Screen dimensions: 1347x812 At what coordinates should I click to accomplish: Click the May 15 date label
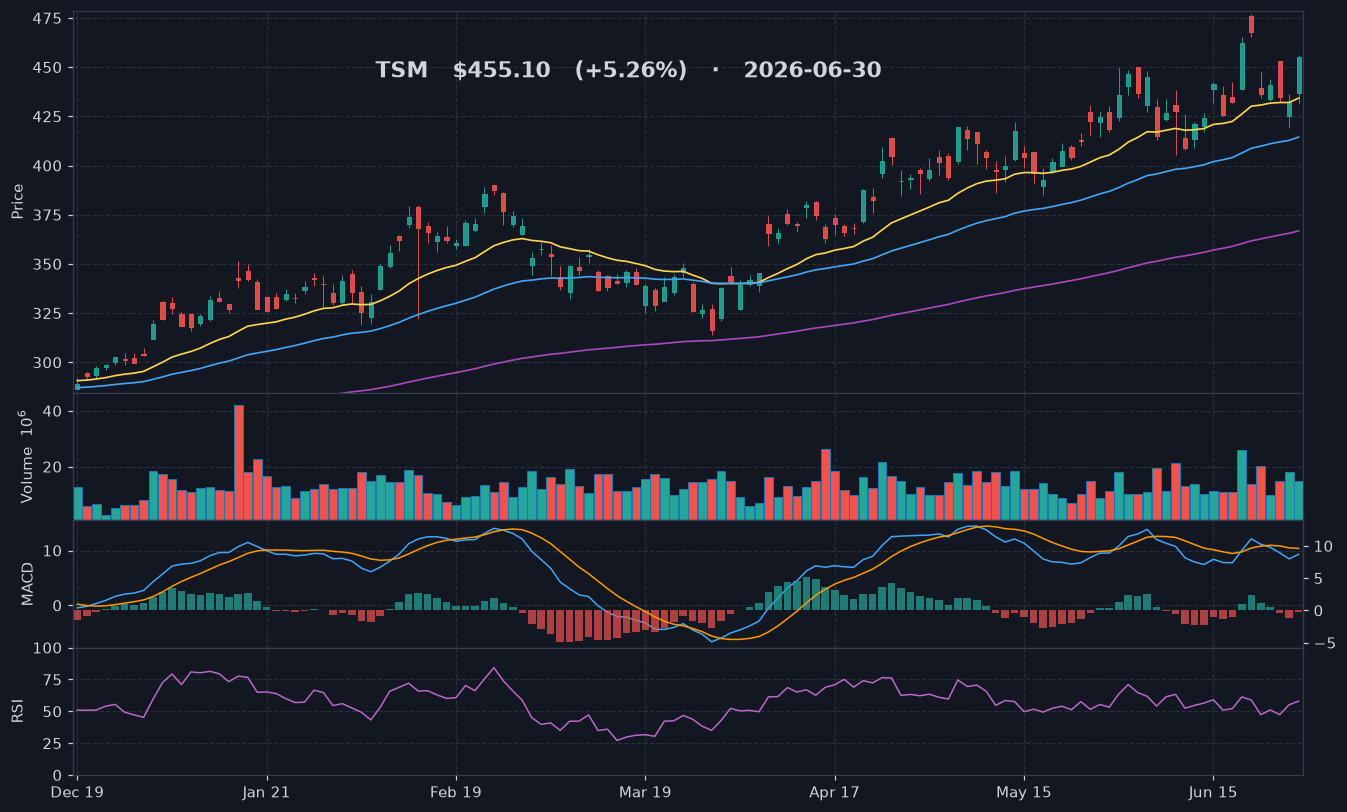point(1024,792)
